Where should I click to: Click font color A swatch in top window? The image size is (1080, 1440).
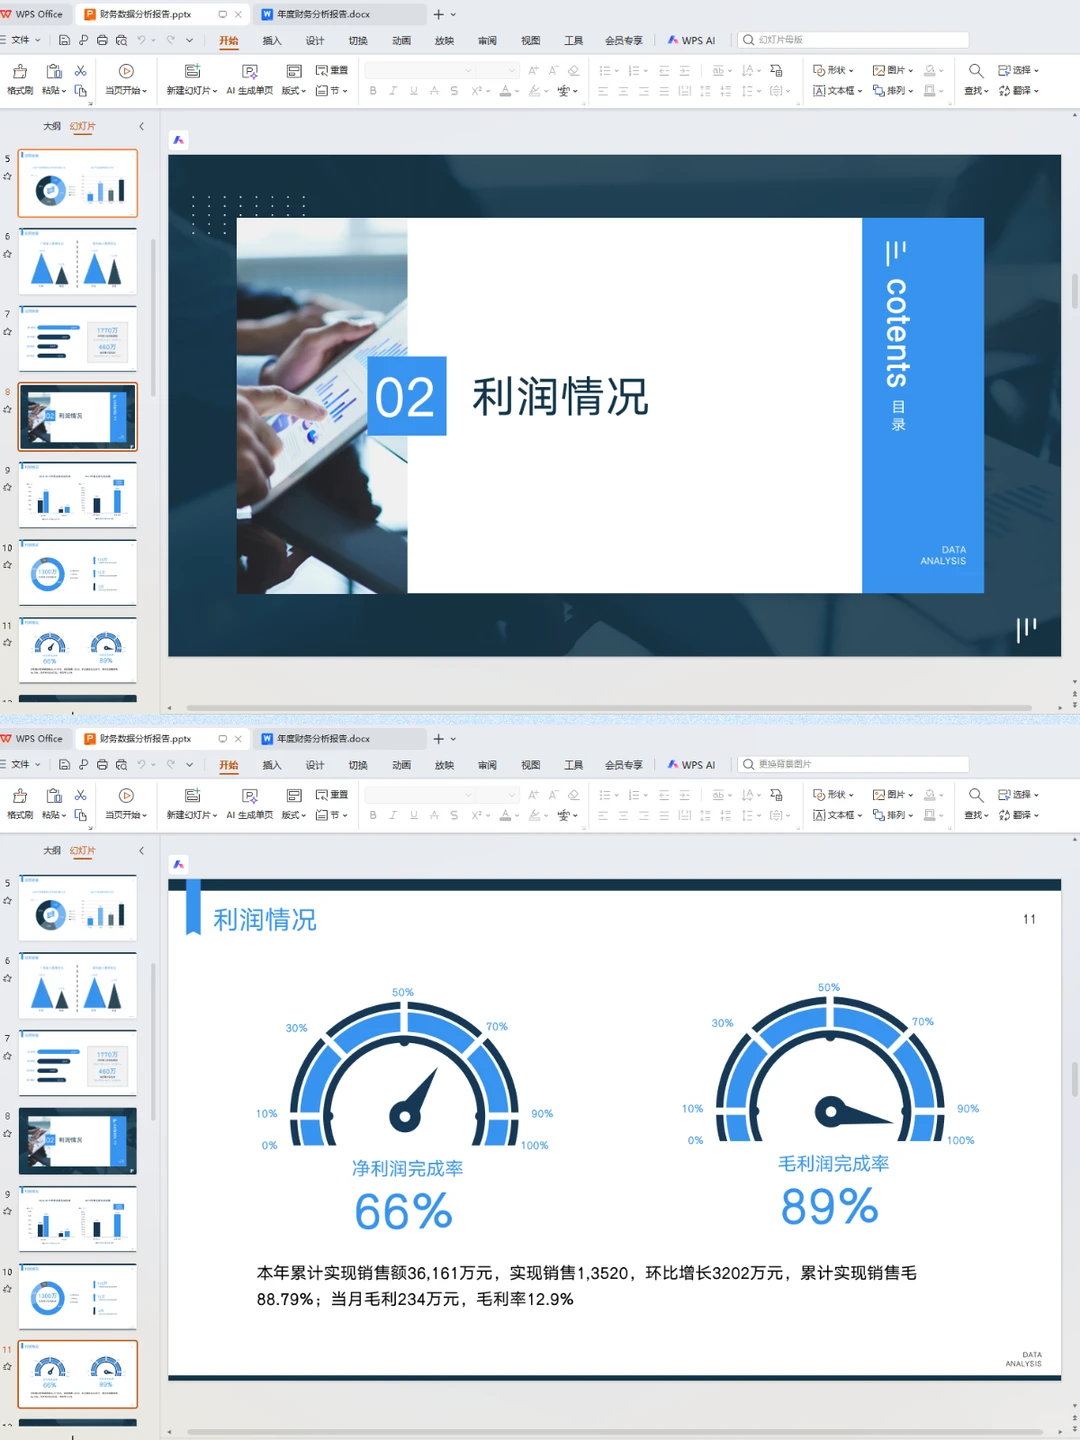505,91
